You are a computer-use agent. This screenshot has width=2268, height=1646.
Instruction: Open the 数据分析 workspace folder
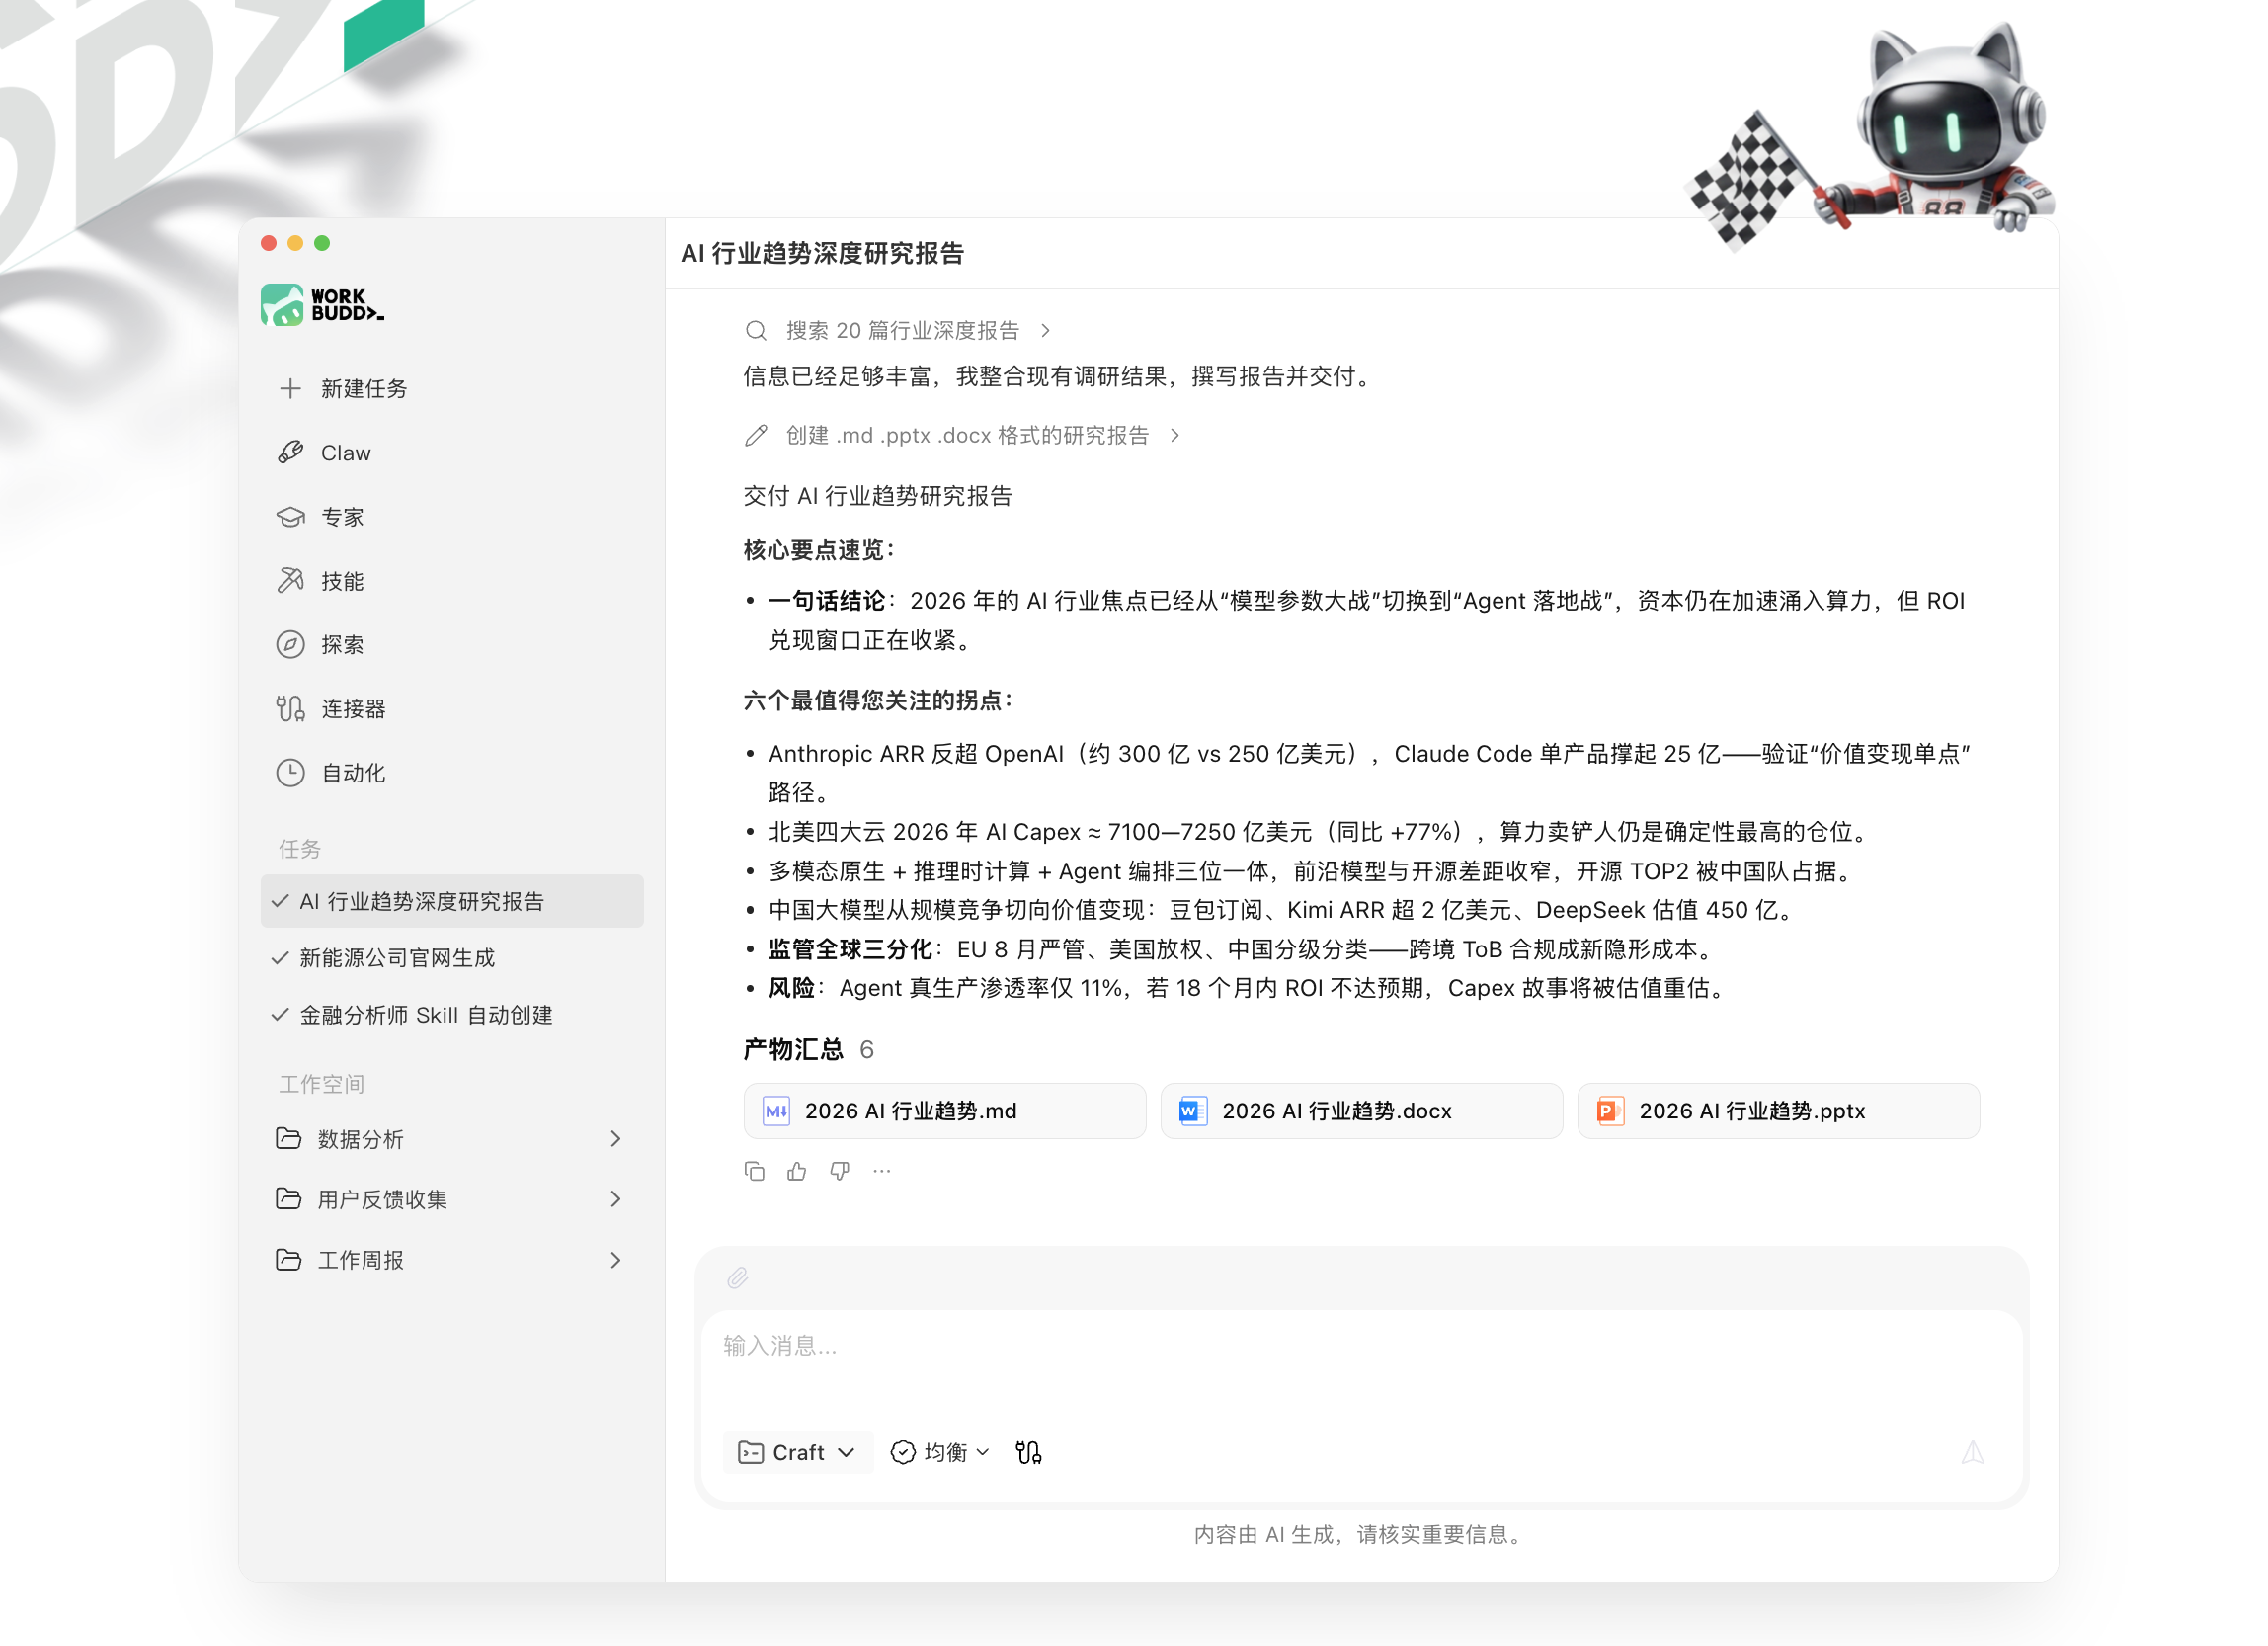(x=452, y=1138)
